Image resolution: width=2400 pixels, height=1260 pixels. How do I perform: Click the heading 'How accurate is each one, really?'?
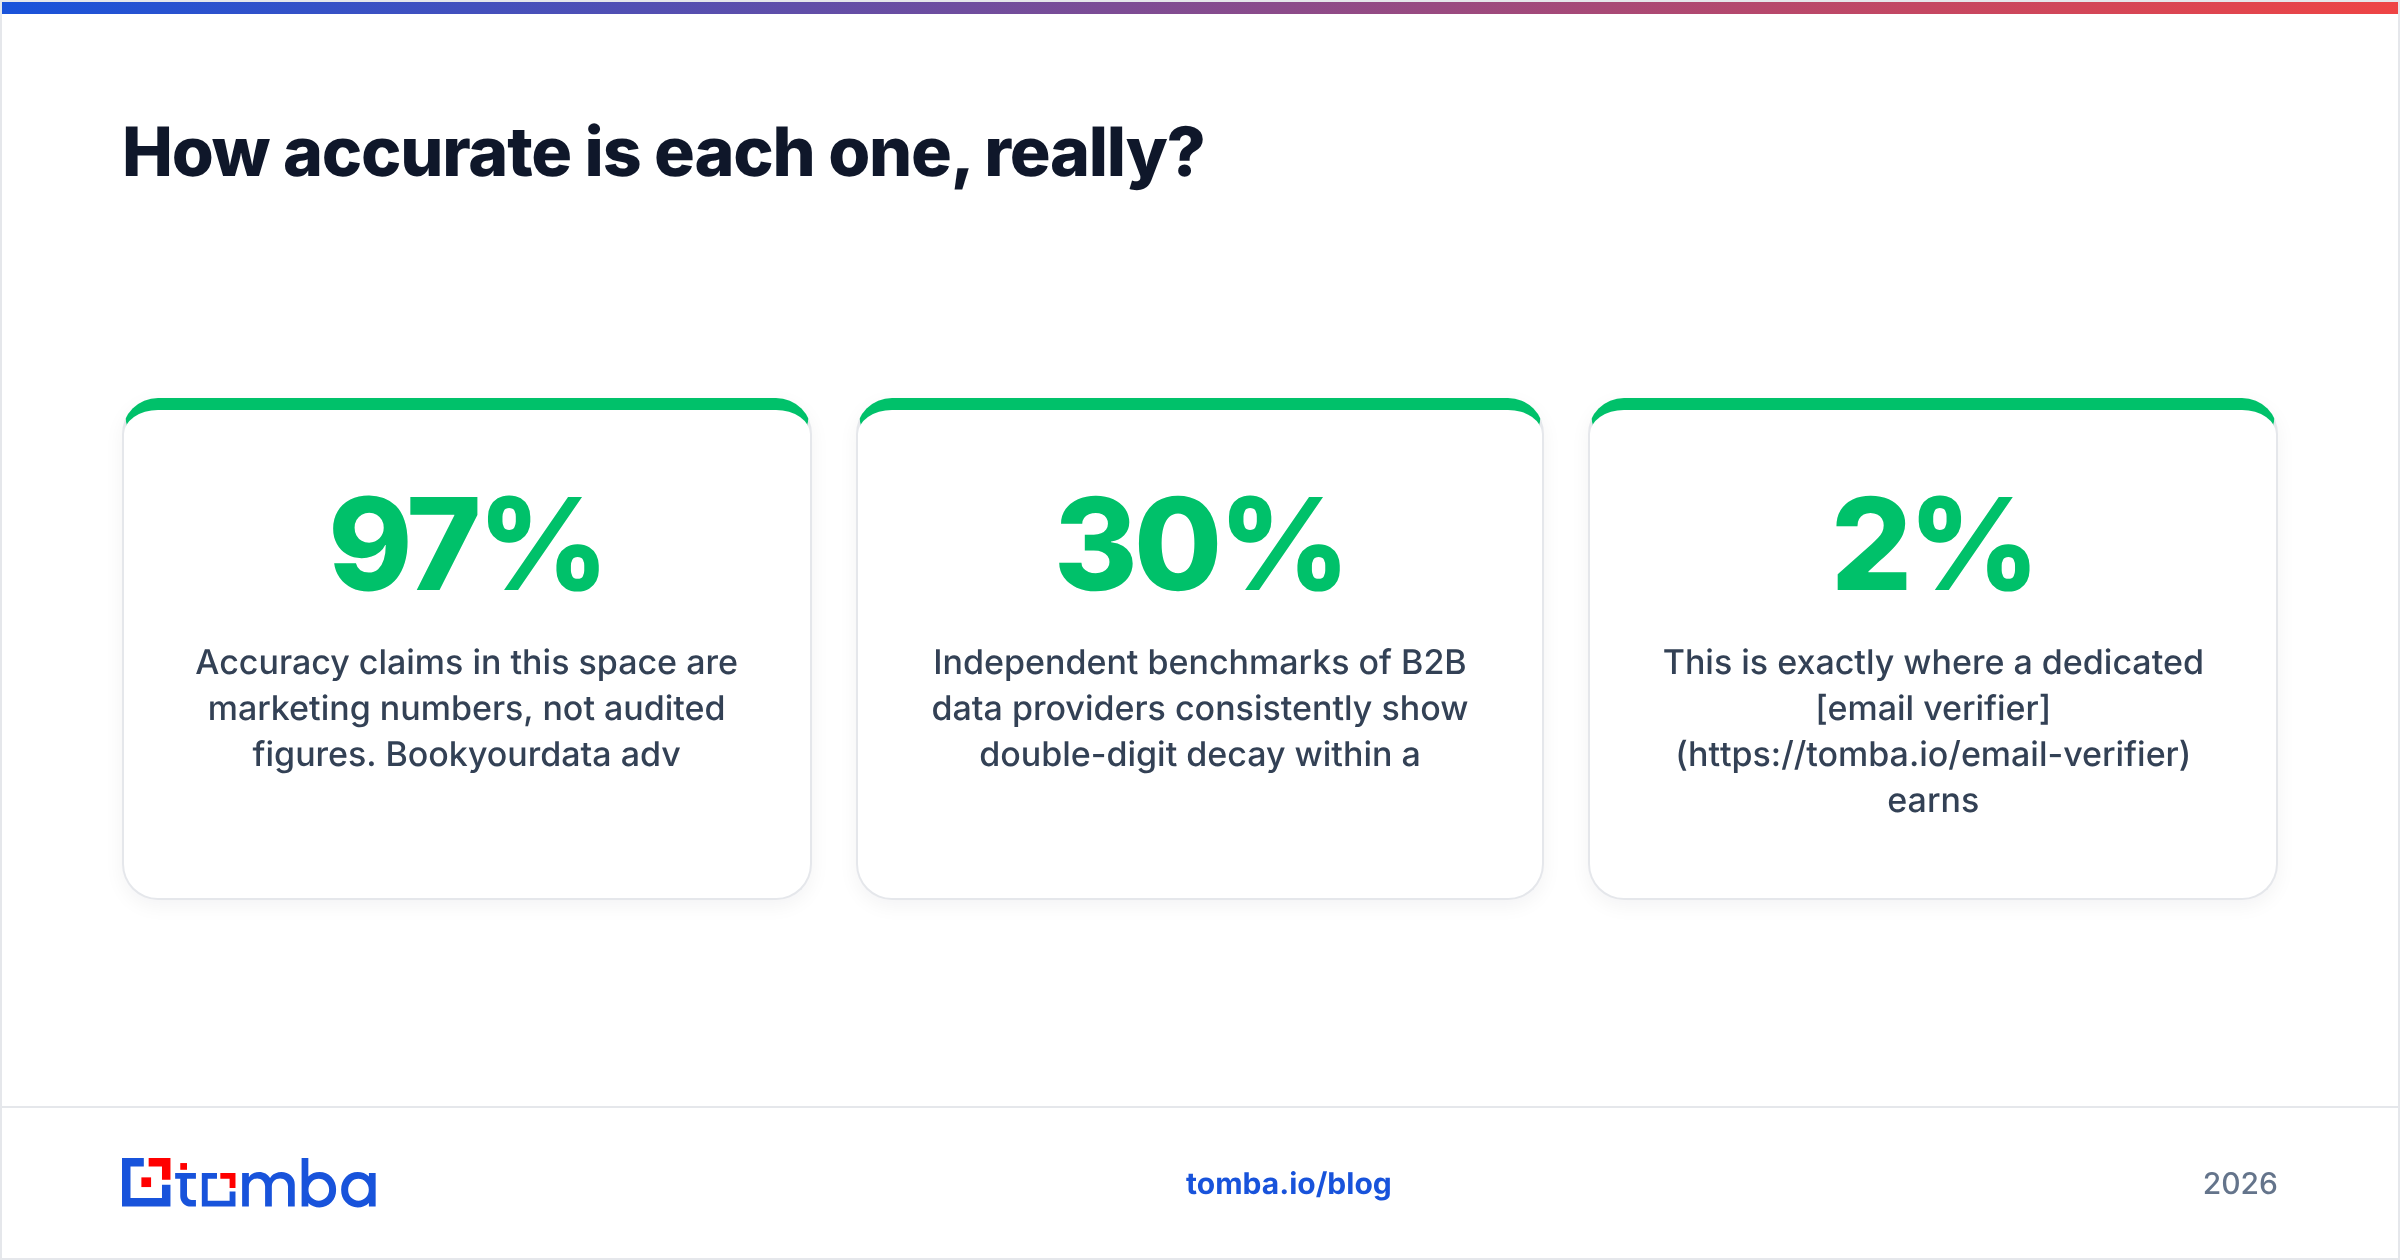coord(663,153)
